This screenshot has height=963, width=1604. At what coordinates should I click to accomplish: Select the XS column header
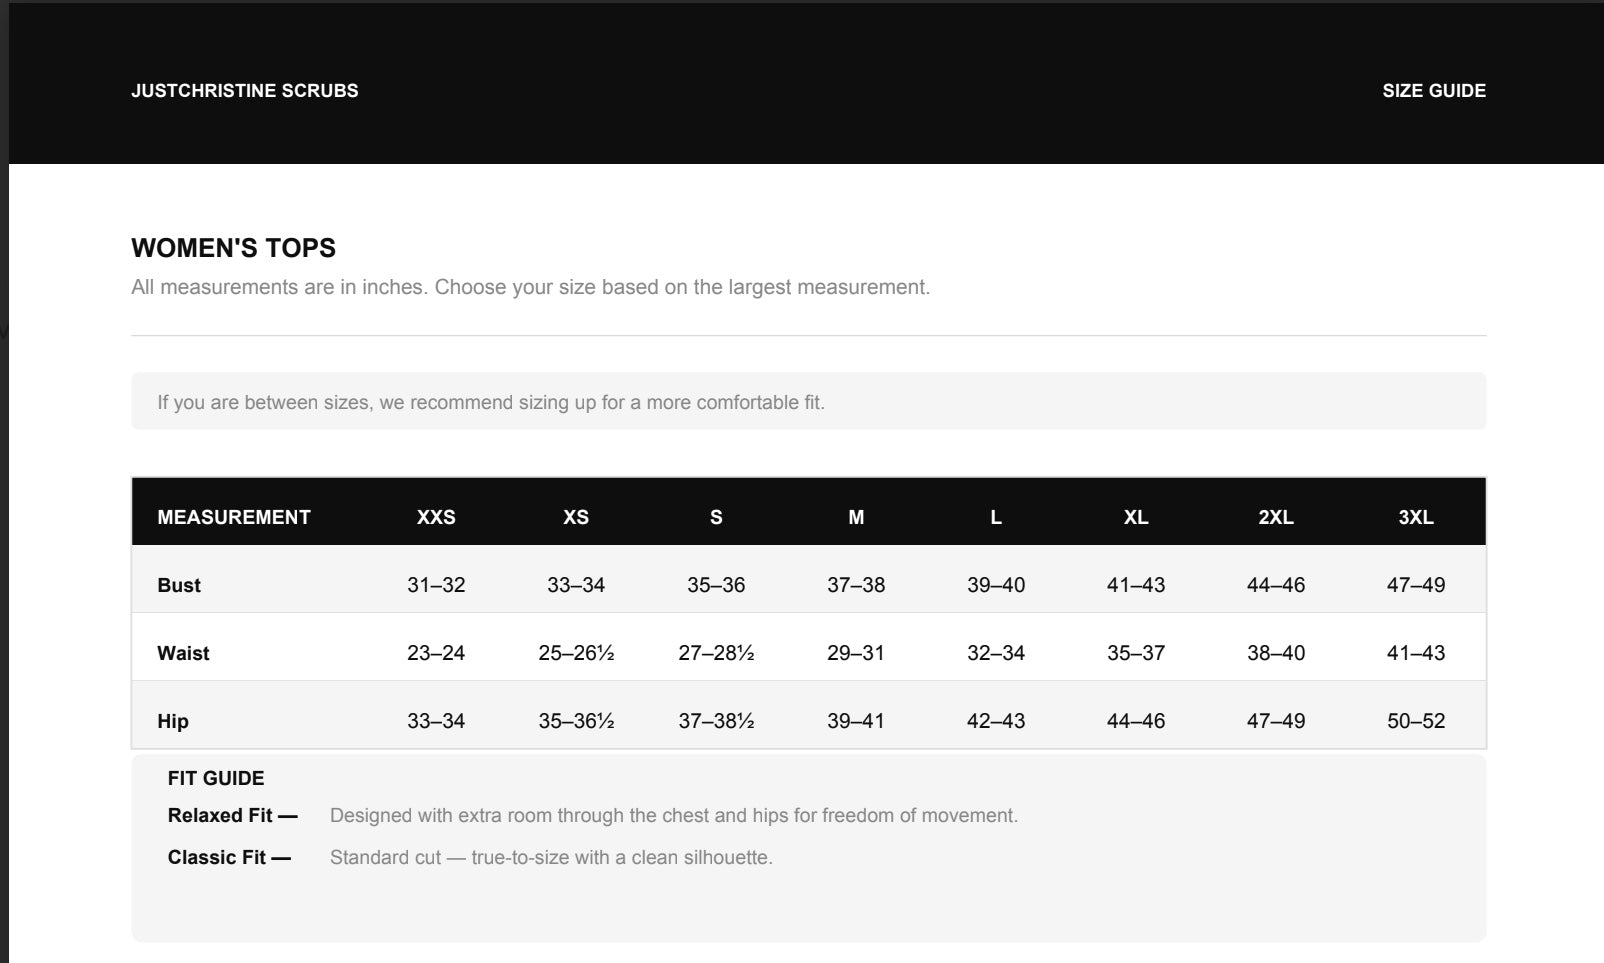tap(576, 517)
